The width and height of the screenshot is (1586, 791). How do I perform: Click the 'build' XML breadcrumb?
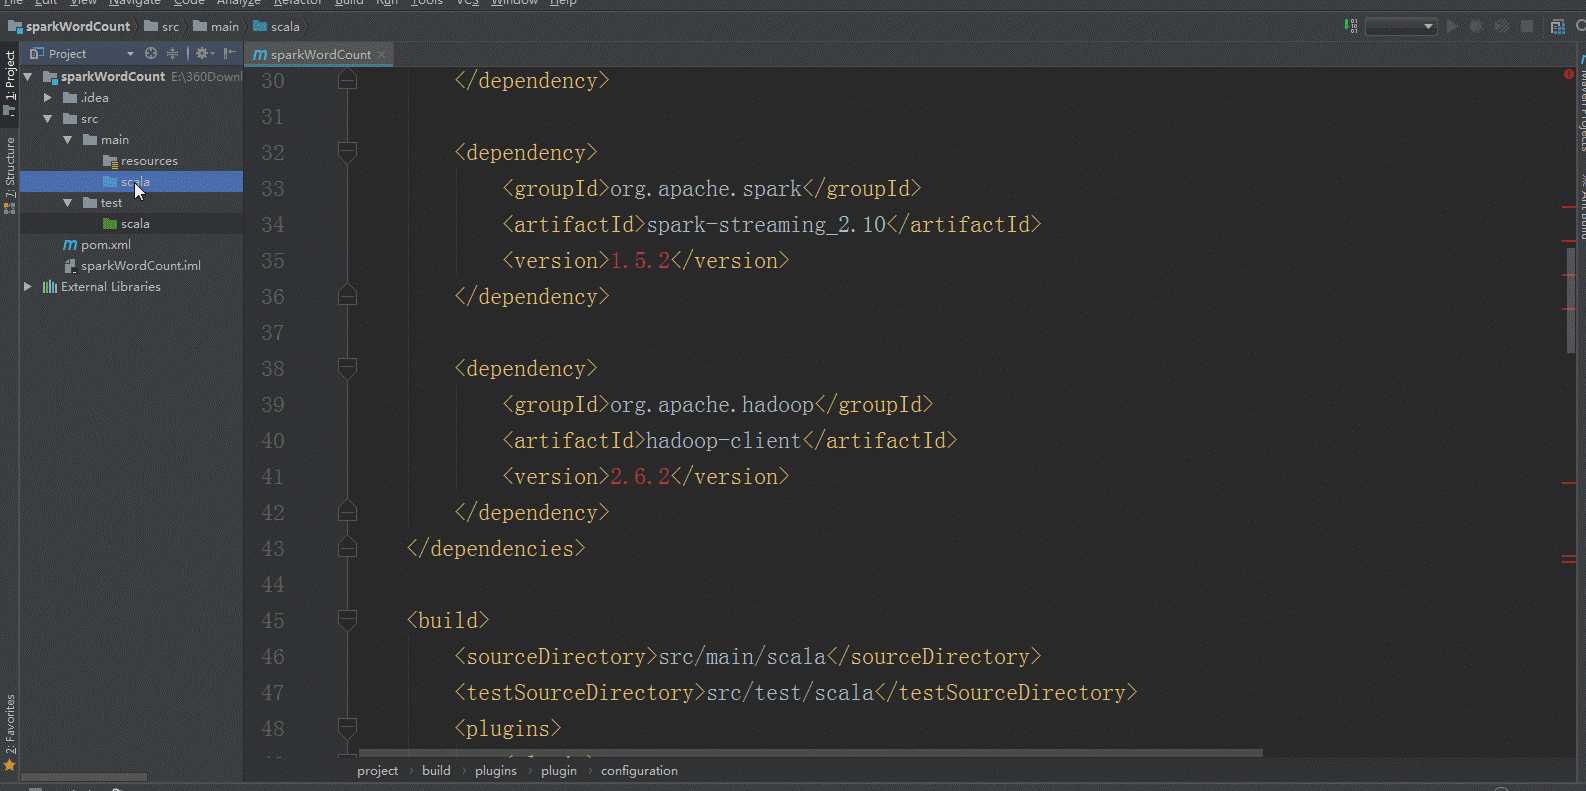436,771
